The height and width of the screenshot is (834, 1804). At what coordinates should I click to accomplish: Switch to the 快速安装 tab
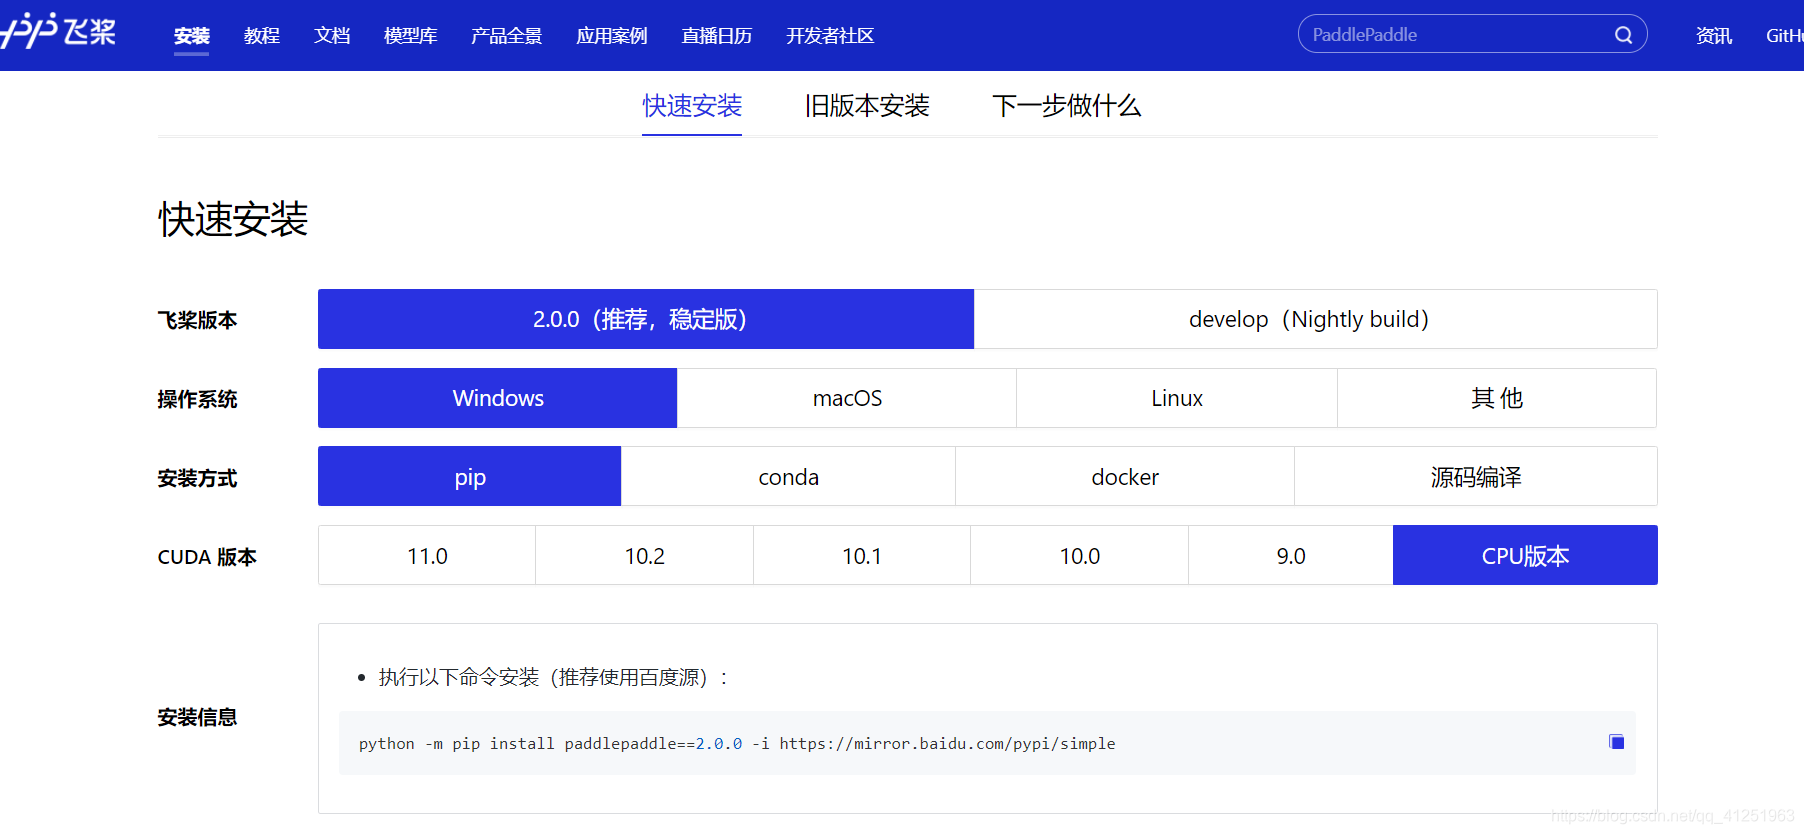tap(692, 106)
